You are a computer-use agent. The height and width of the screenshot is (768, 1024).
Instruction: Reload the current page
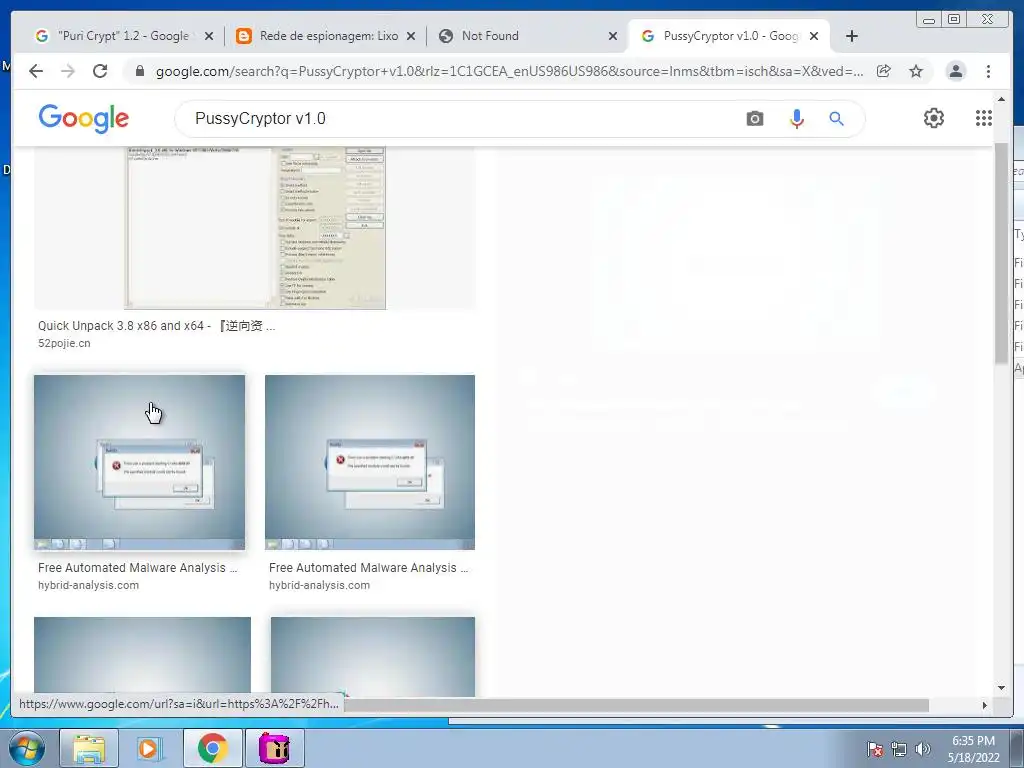100,71
